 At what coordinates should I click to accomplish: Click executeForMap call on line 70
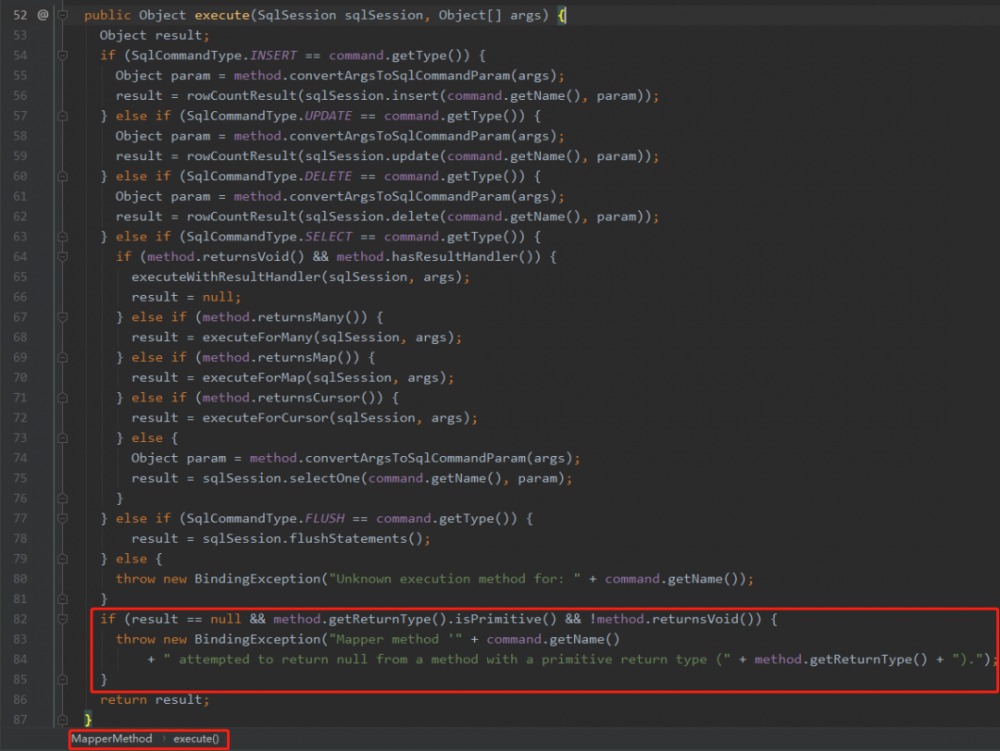coord(254,377)
